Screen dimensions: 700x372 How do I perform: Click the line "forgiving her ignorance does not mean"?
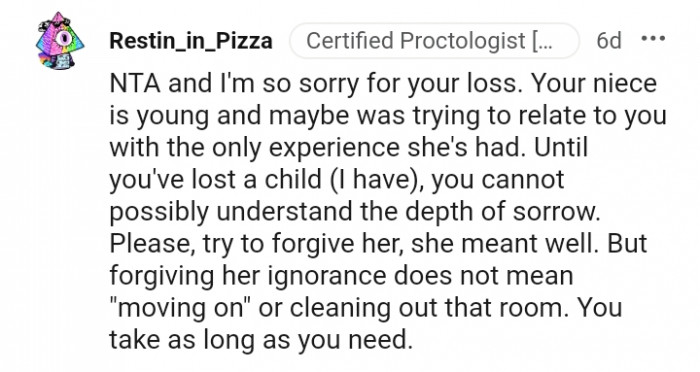tap(341, 276)
